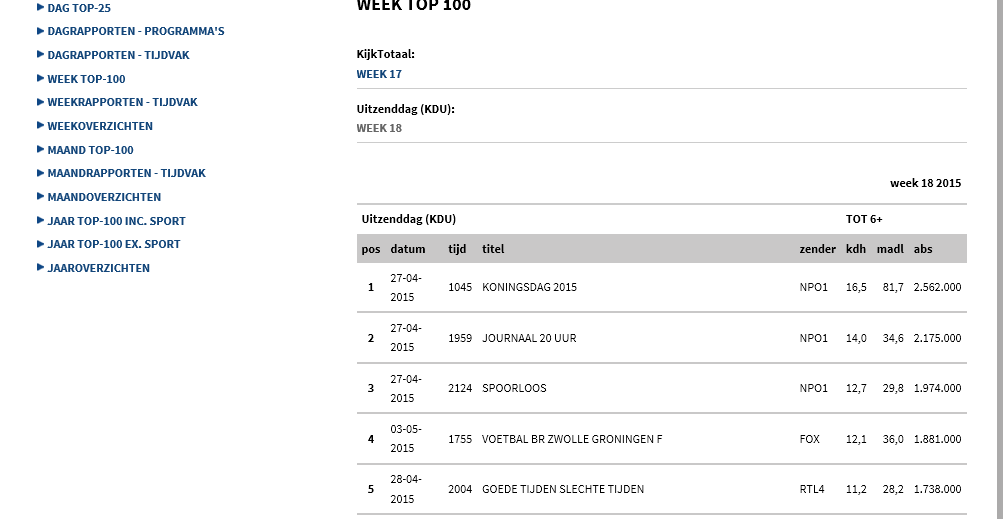Click arrow icon beside WEEK TOP-100

tap(41, 78)
